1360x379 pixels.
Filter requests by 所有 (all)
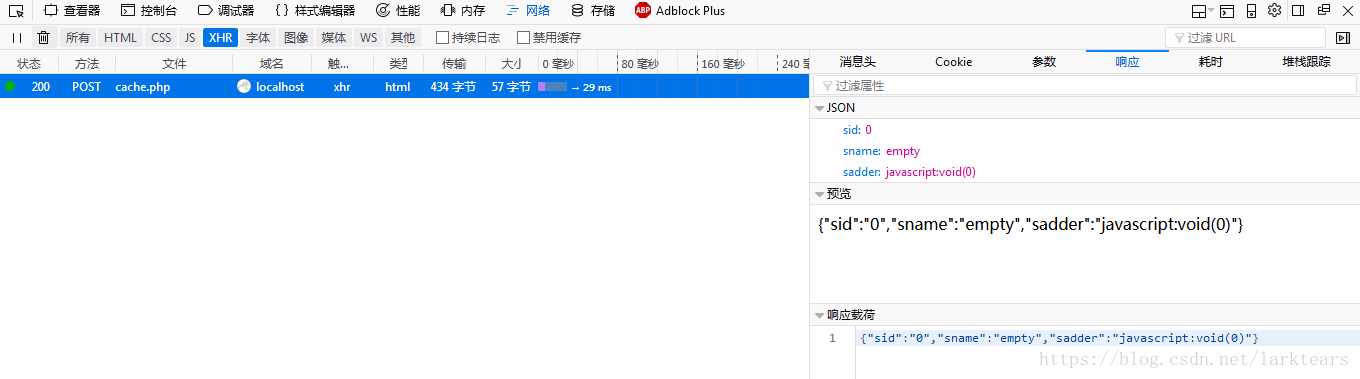78,38
